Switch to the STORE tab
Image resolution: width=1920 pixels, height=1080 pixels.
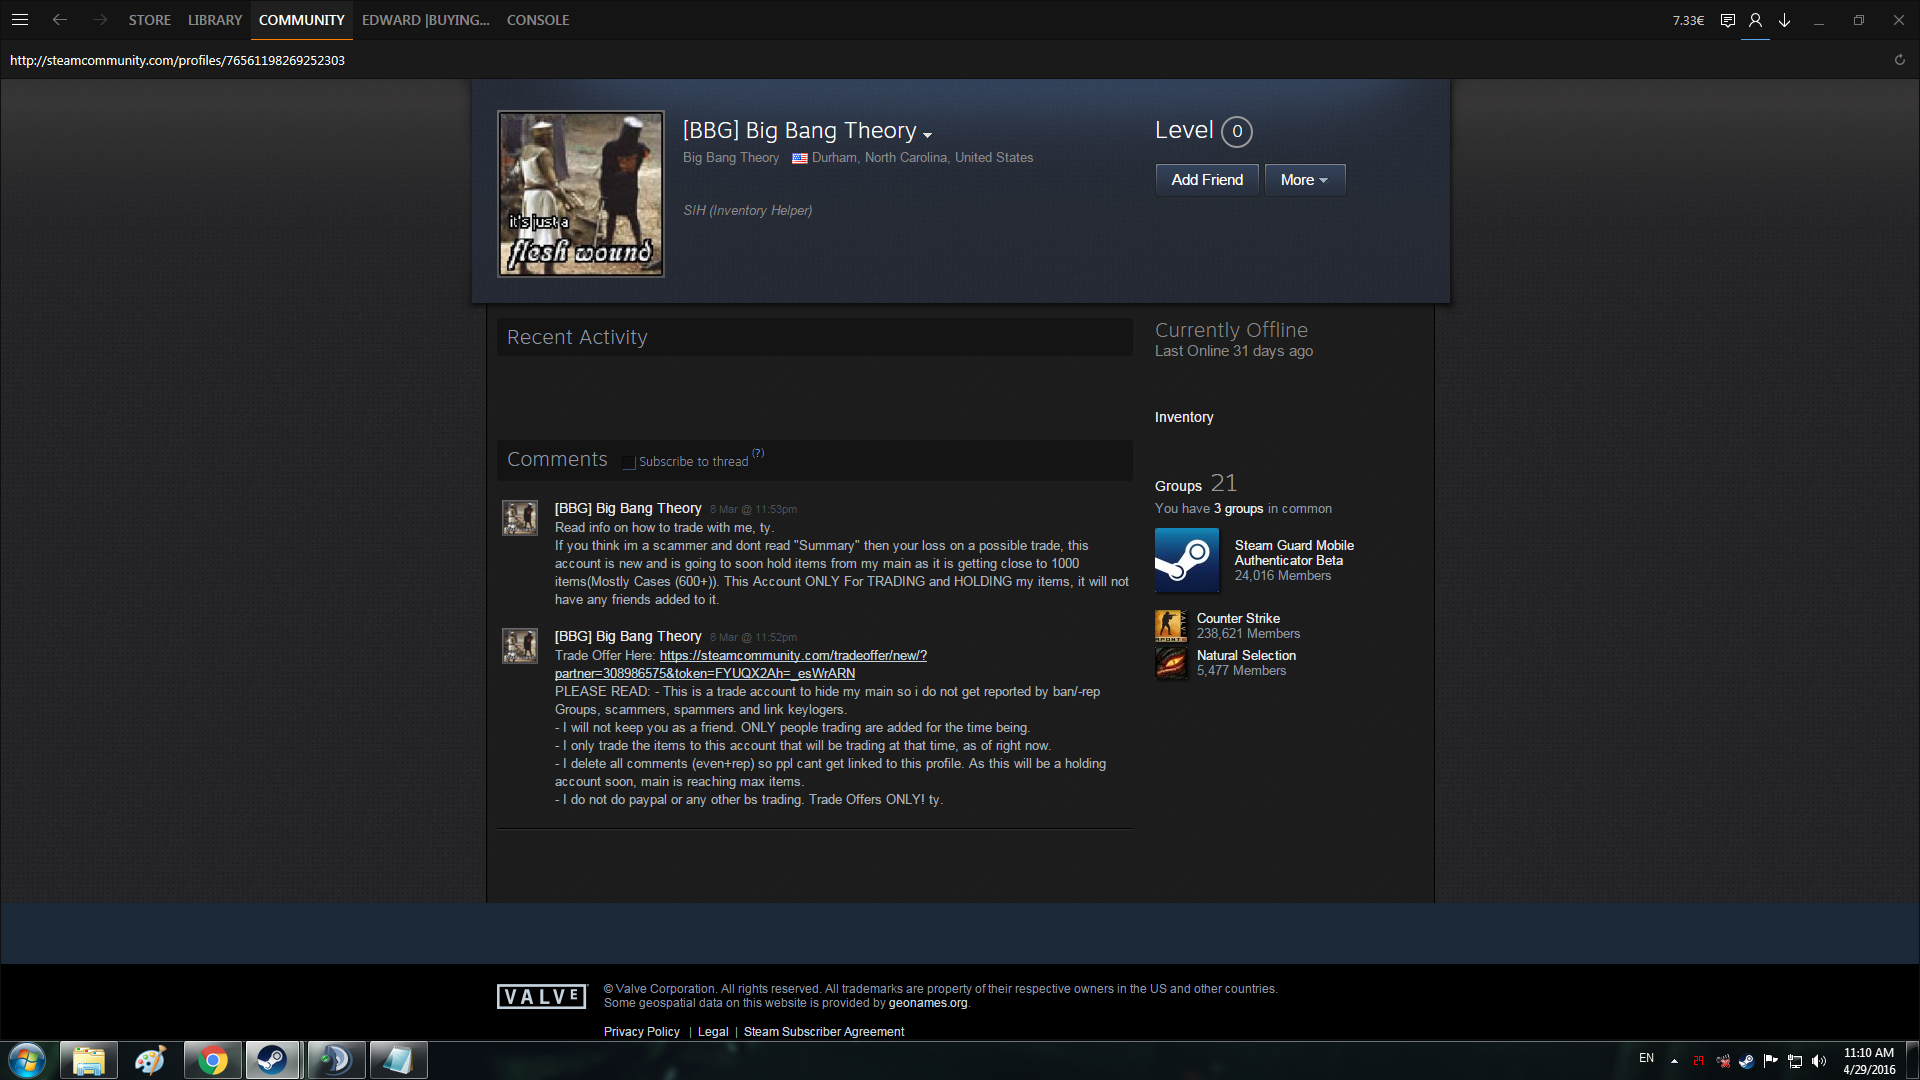(x=149, y=20)
